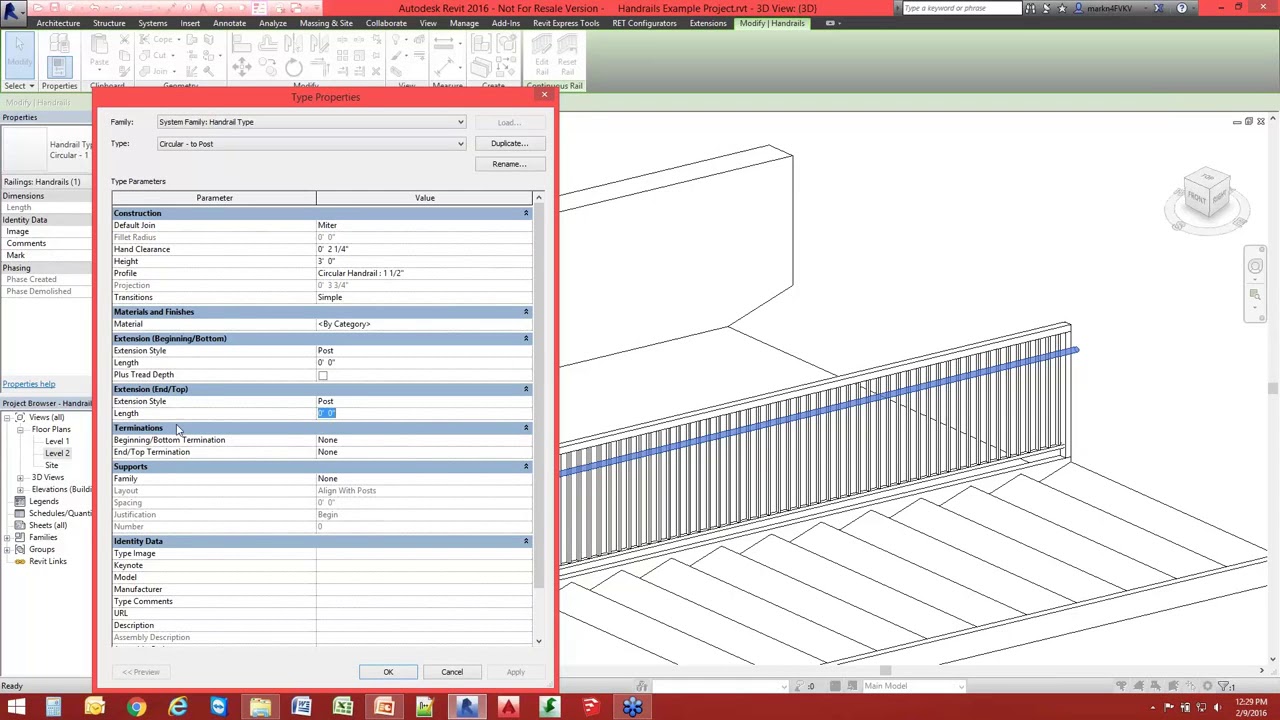Collapse the Identity Data section
This screenshot has height=720, width=1280.
coord(526,541)
